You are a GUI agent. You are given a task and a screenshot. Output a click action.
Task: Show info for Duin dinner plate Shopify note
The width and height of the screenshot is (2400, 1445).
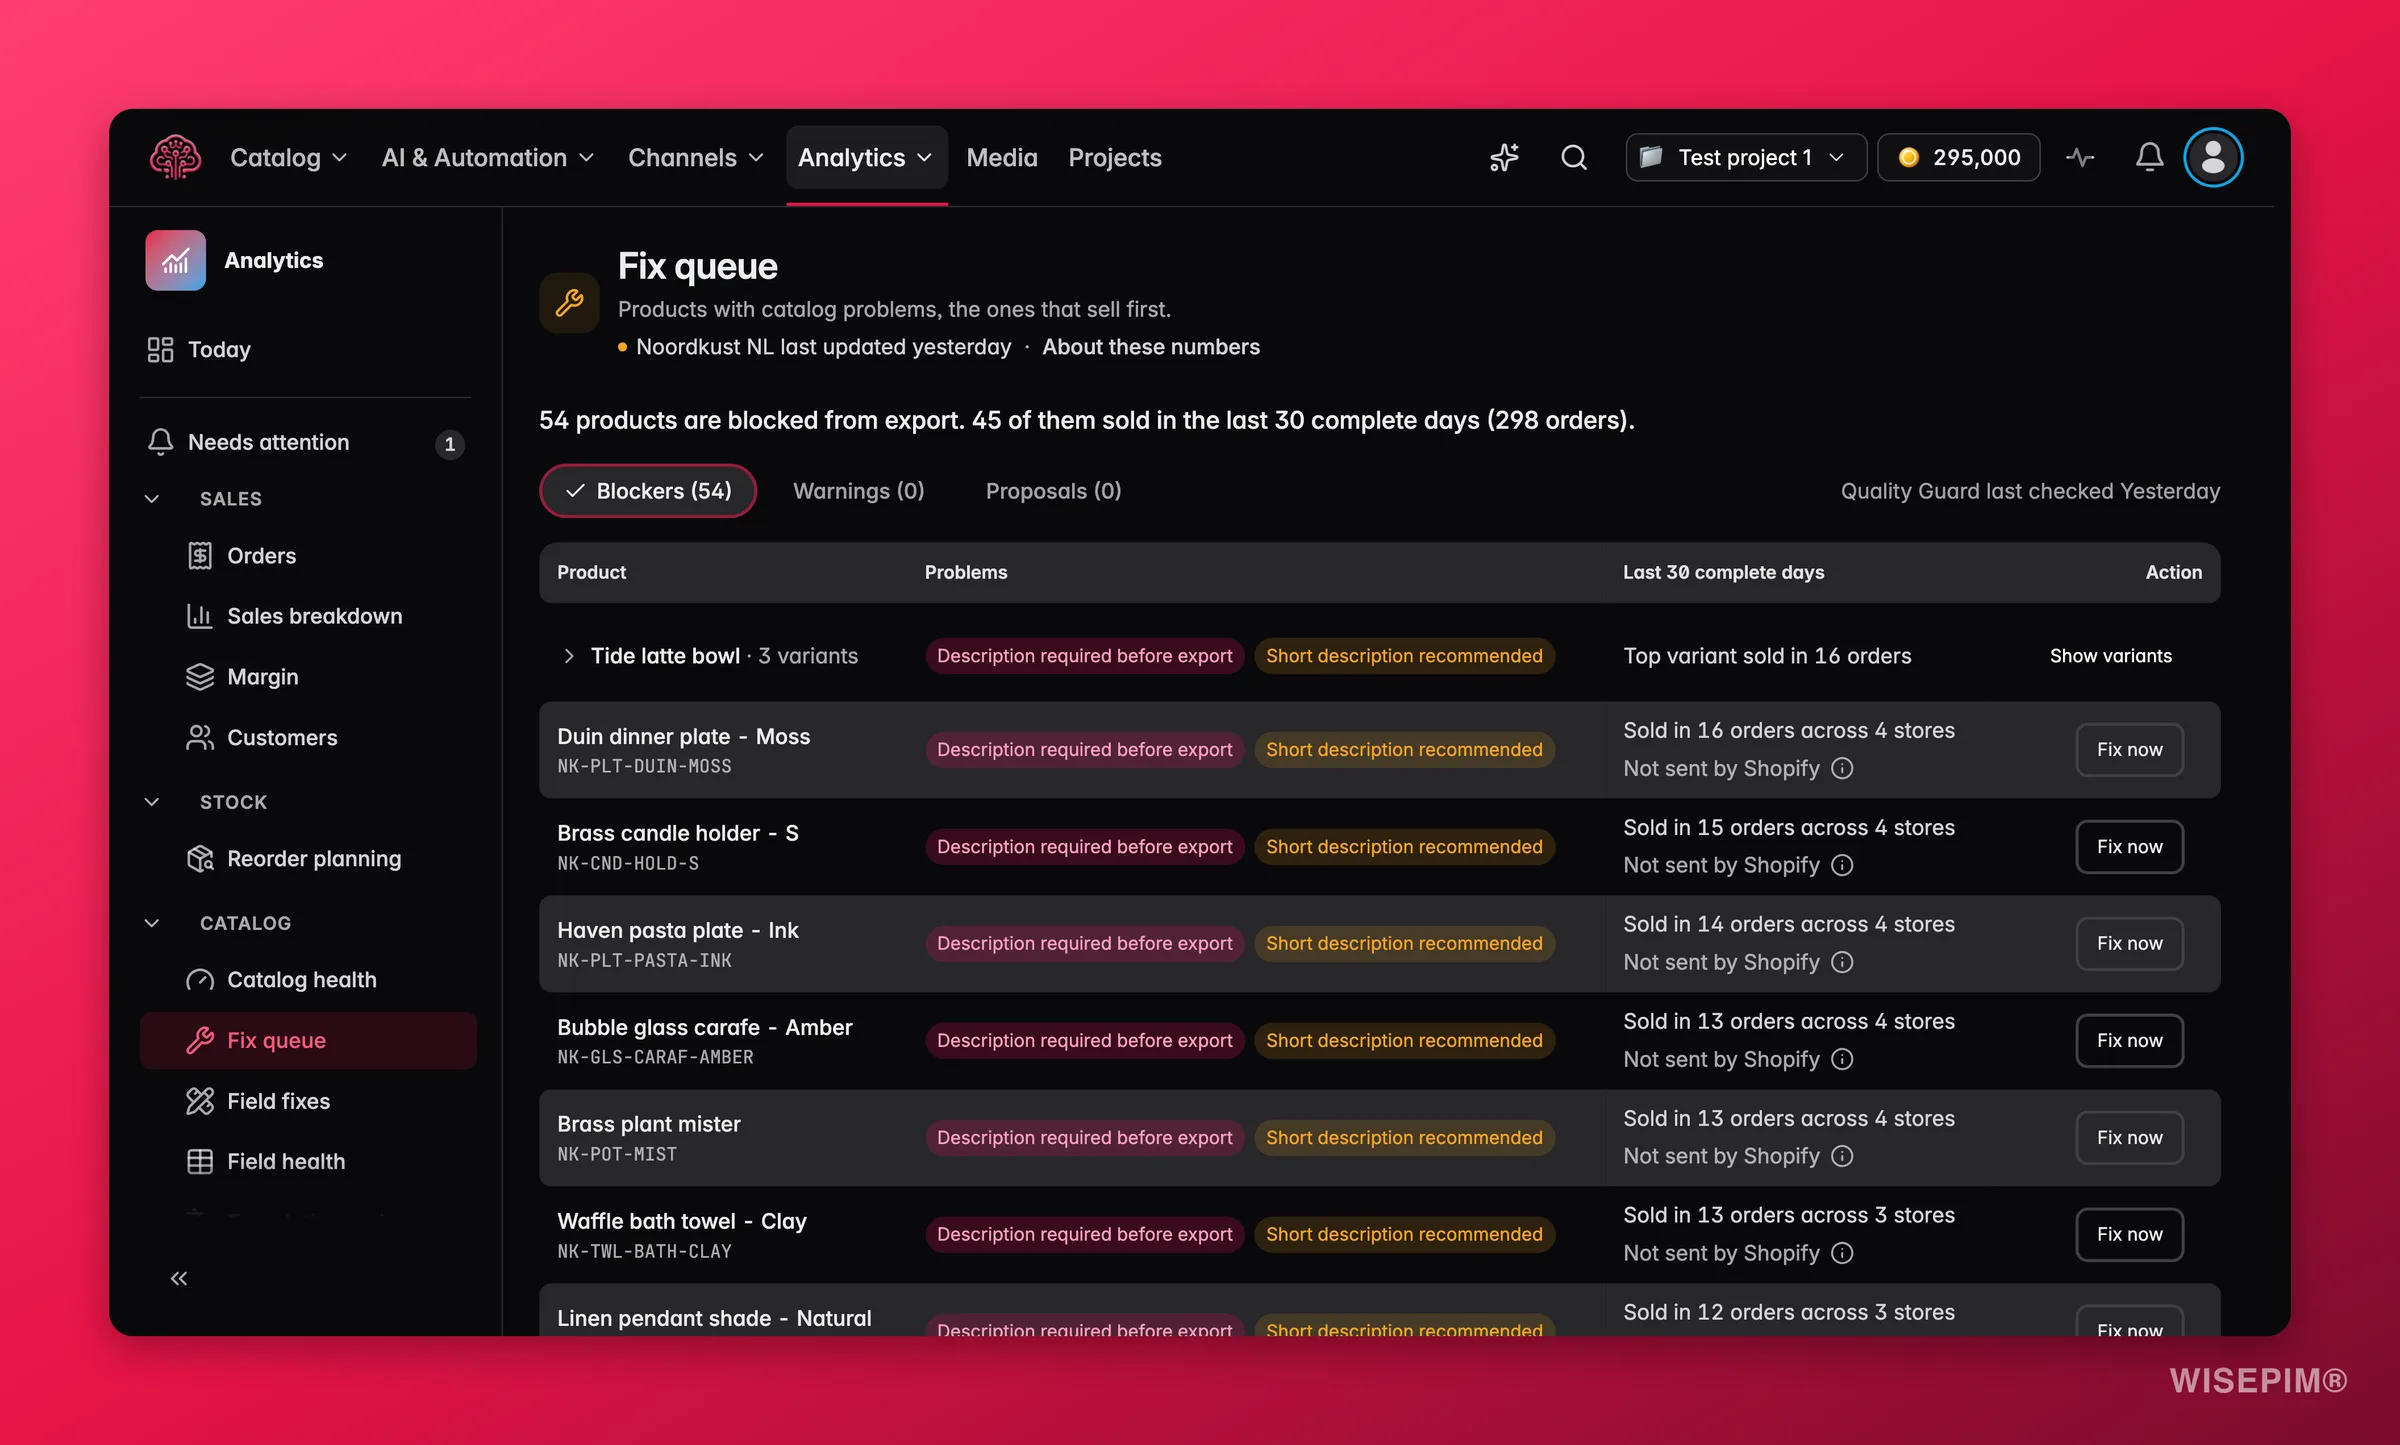click(1842, 768)
